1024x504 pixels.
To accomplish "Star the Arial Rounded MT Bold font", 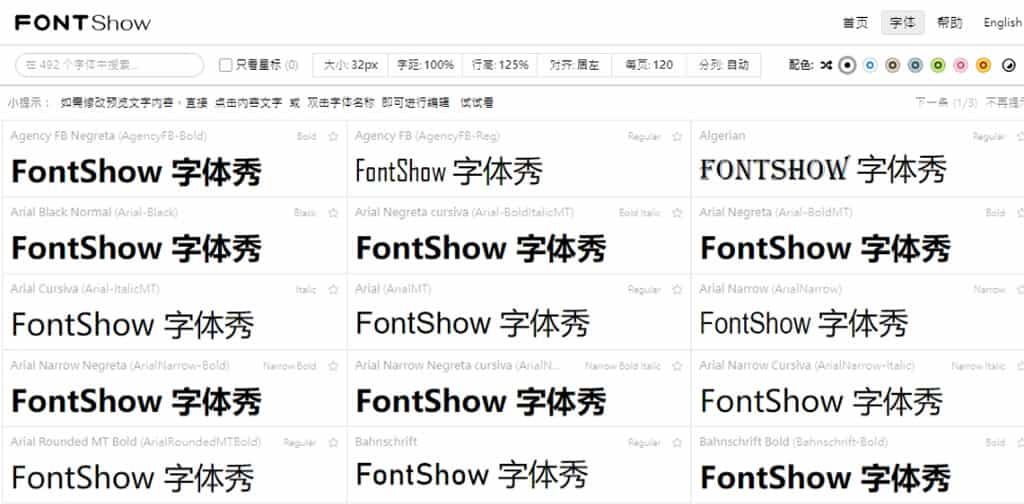I will [333, 443].
